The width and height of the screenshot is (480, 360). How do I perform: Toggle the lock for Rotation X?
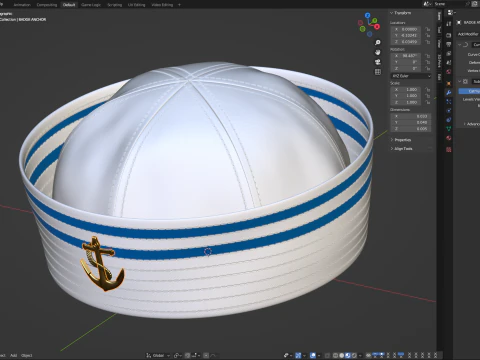(428, 56)
